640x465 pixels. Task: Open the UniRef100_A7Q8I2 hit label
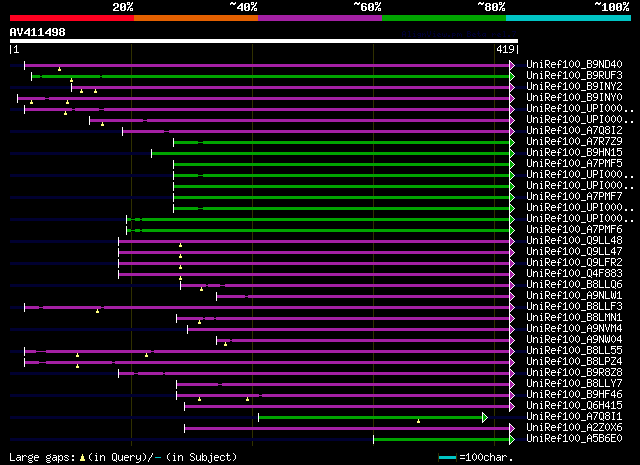tap(574, 131)
